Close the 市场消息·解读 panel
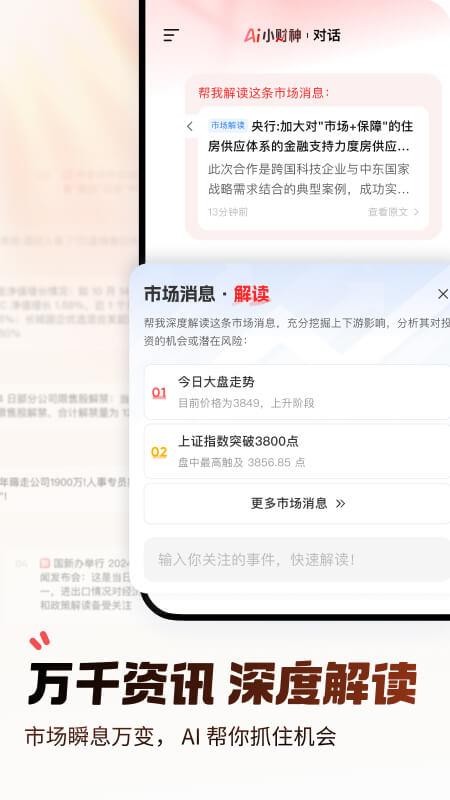Screen dimensions: 450x800 click(442, 294)
